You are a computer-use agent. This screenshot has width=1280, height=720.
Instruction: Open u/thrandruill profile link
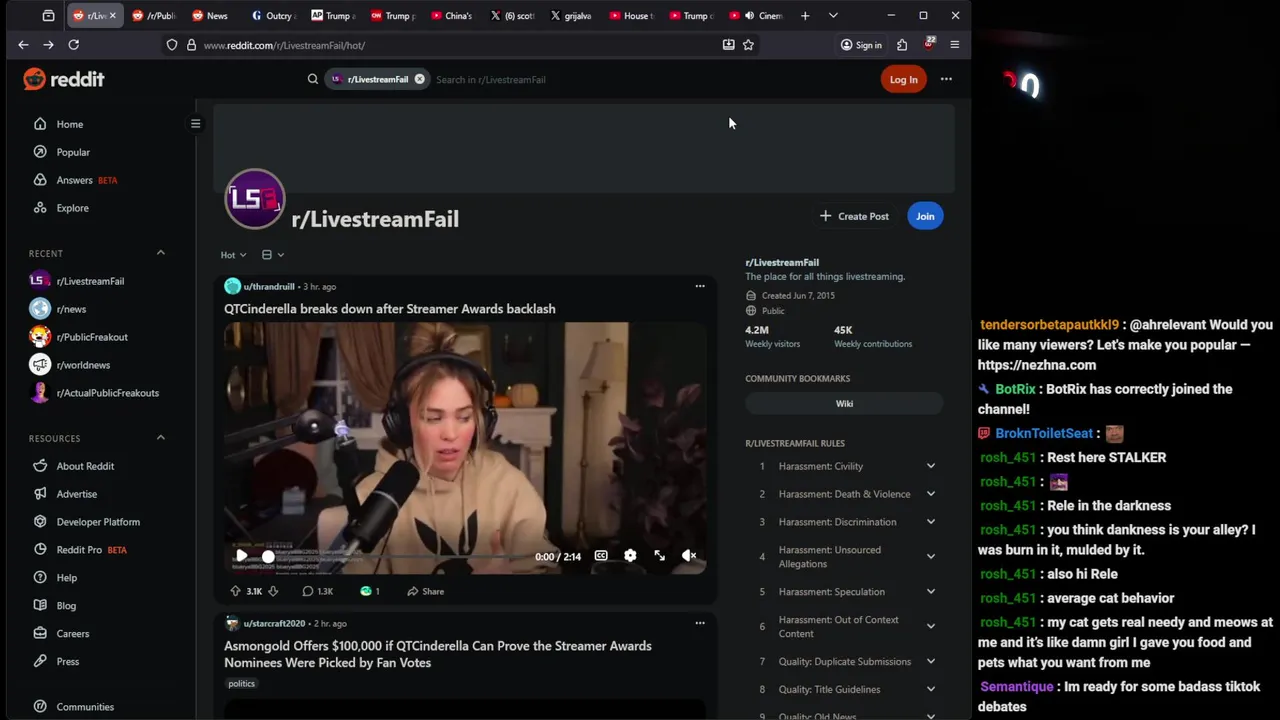(x=269, y=287)
